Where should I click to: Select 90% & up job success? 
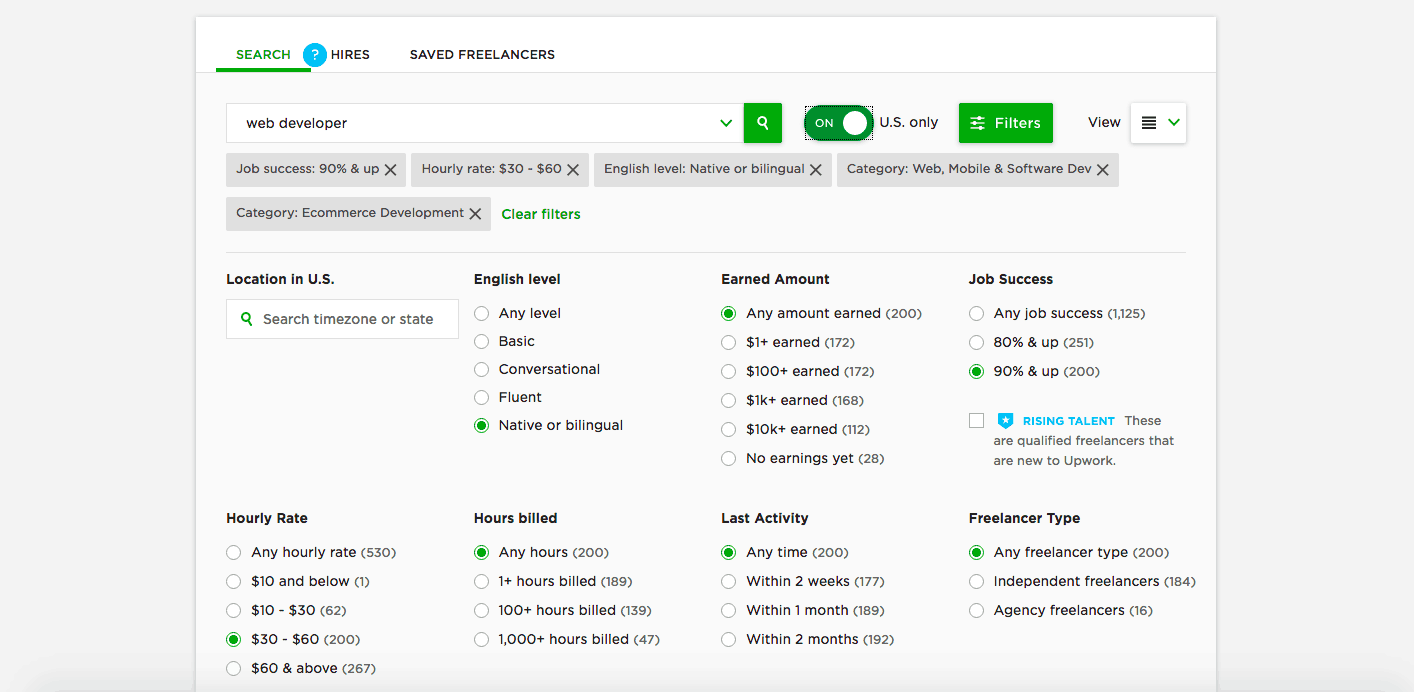977,371
